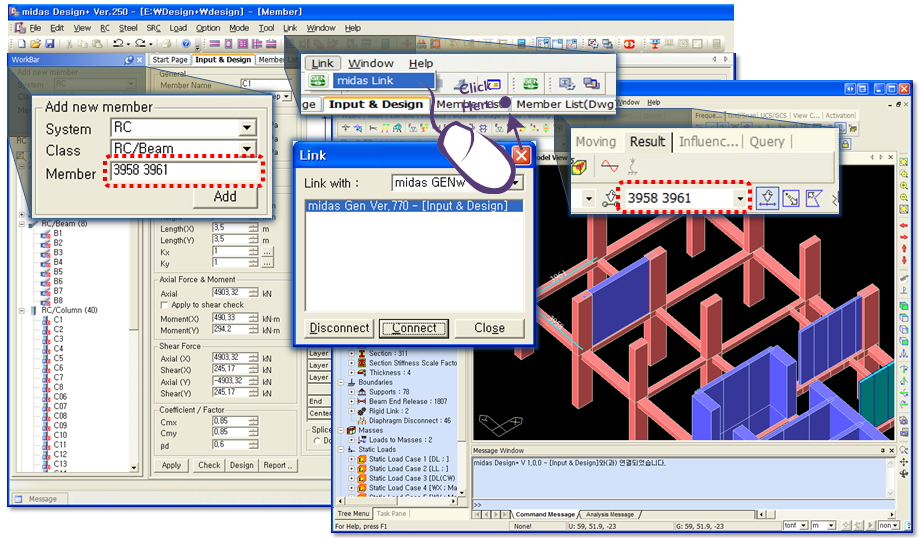Image resolution: width=921 pixels, height=538 pixels.
Task: Click Disconnect in the Link dialog
Action: pos(339,328)
